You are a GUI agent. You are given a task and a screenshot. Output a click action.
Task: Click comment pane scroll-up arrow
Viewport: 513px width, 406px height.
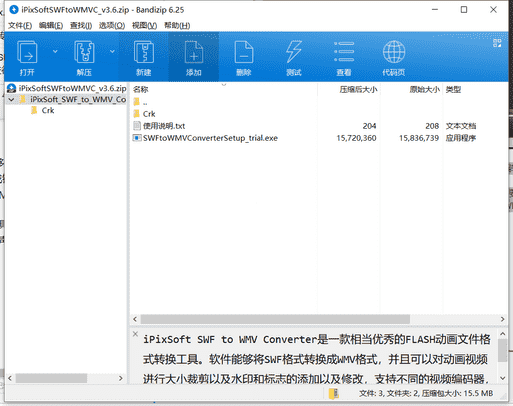click(x=502, y=334)
